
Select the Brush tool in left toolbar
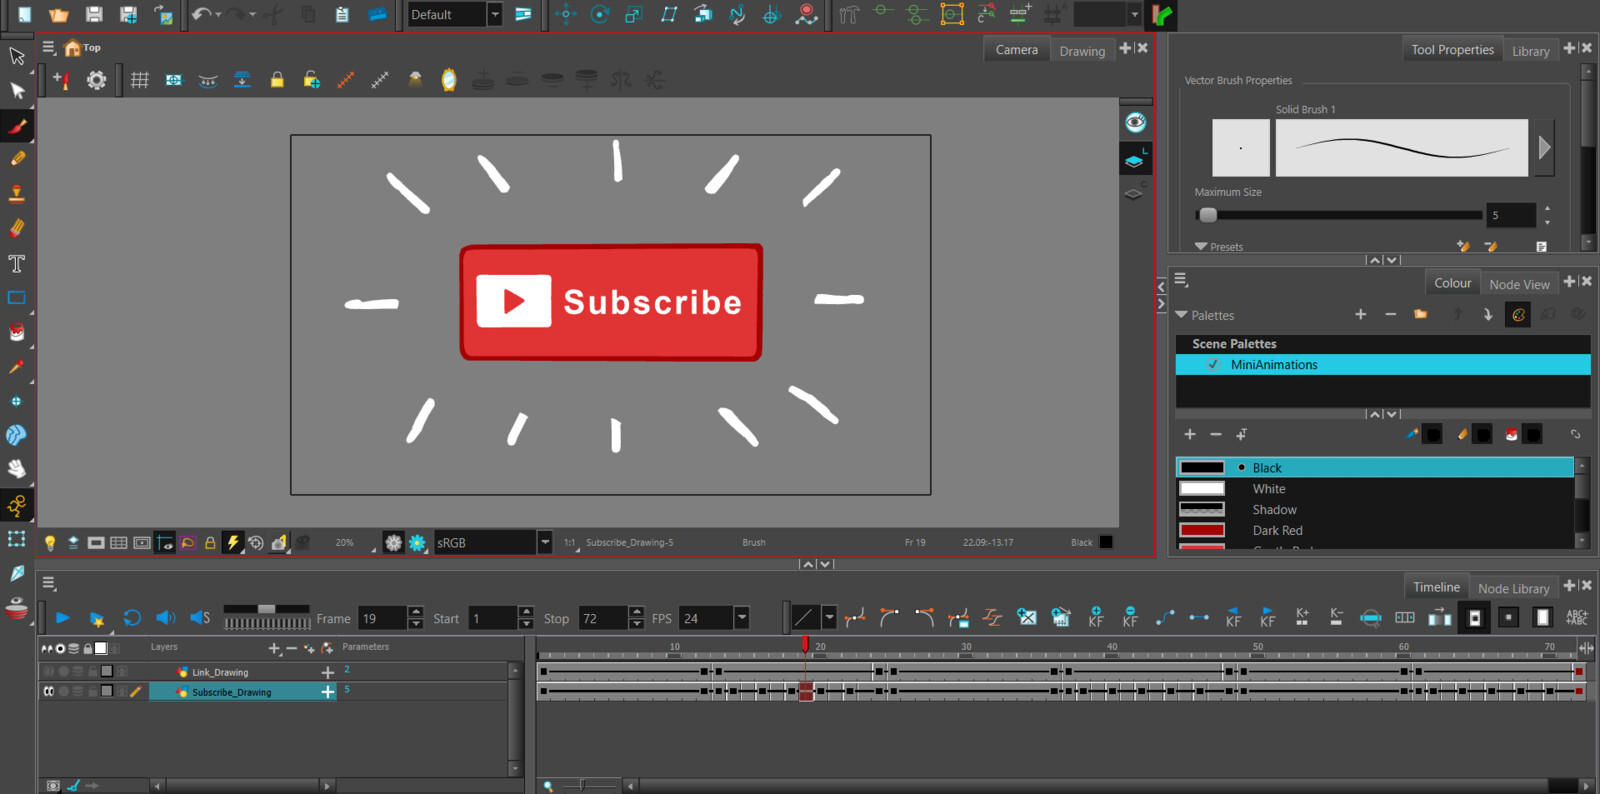(17, 126)
